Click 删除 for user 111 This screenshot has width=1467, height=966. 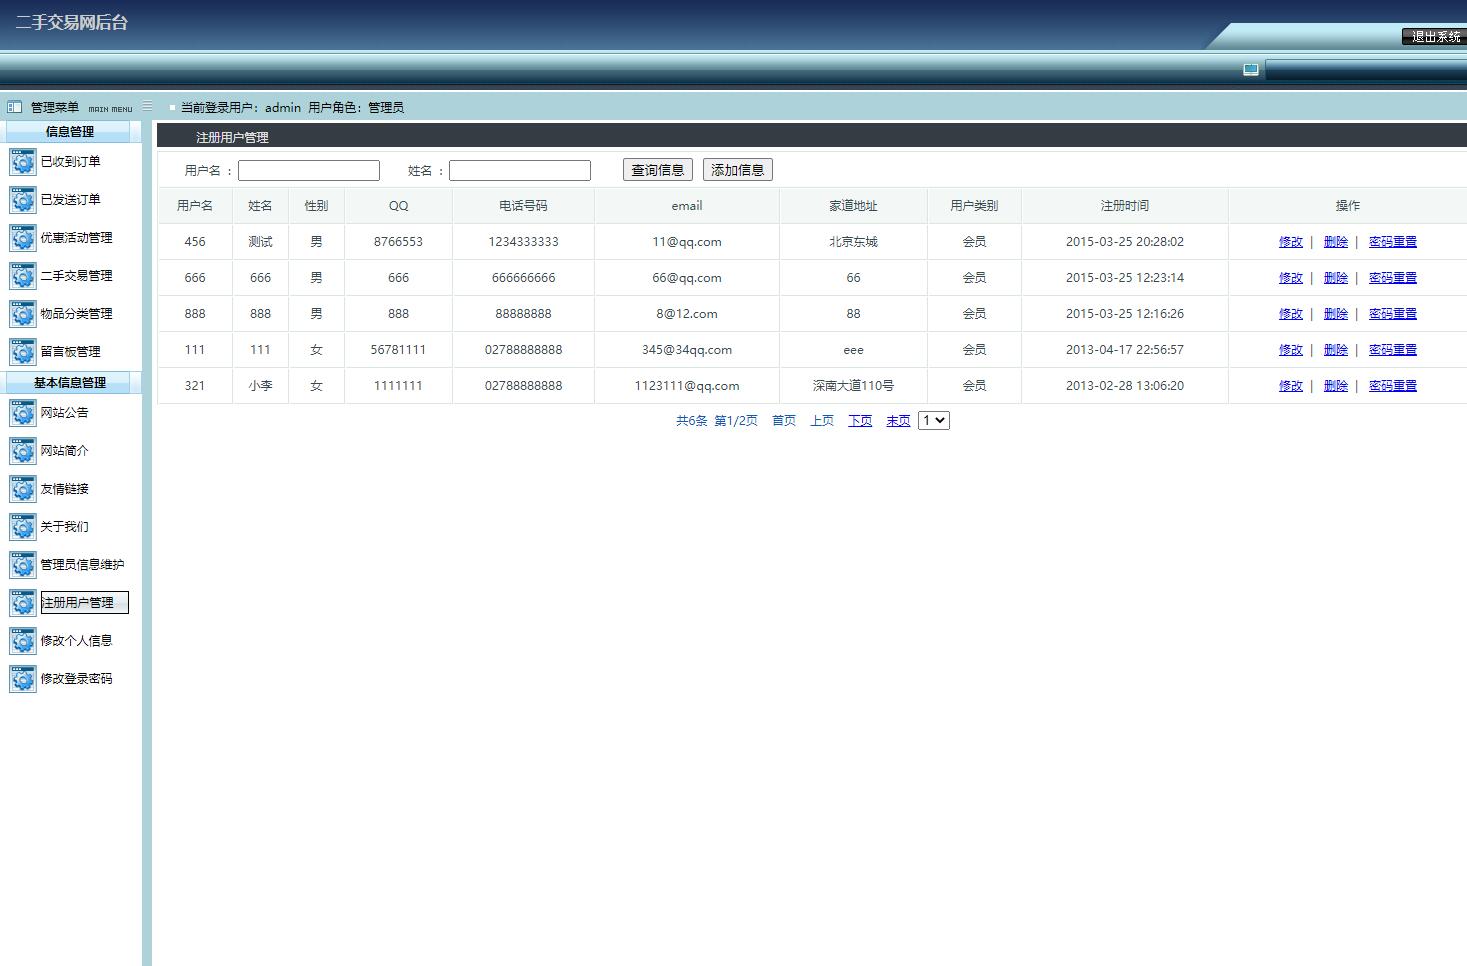(1336, 350)
